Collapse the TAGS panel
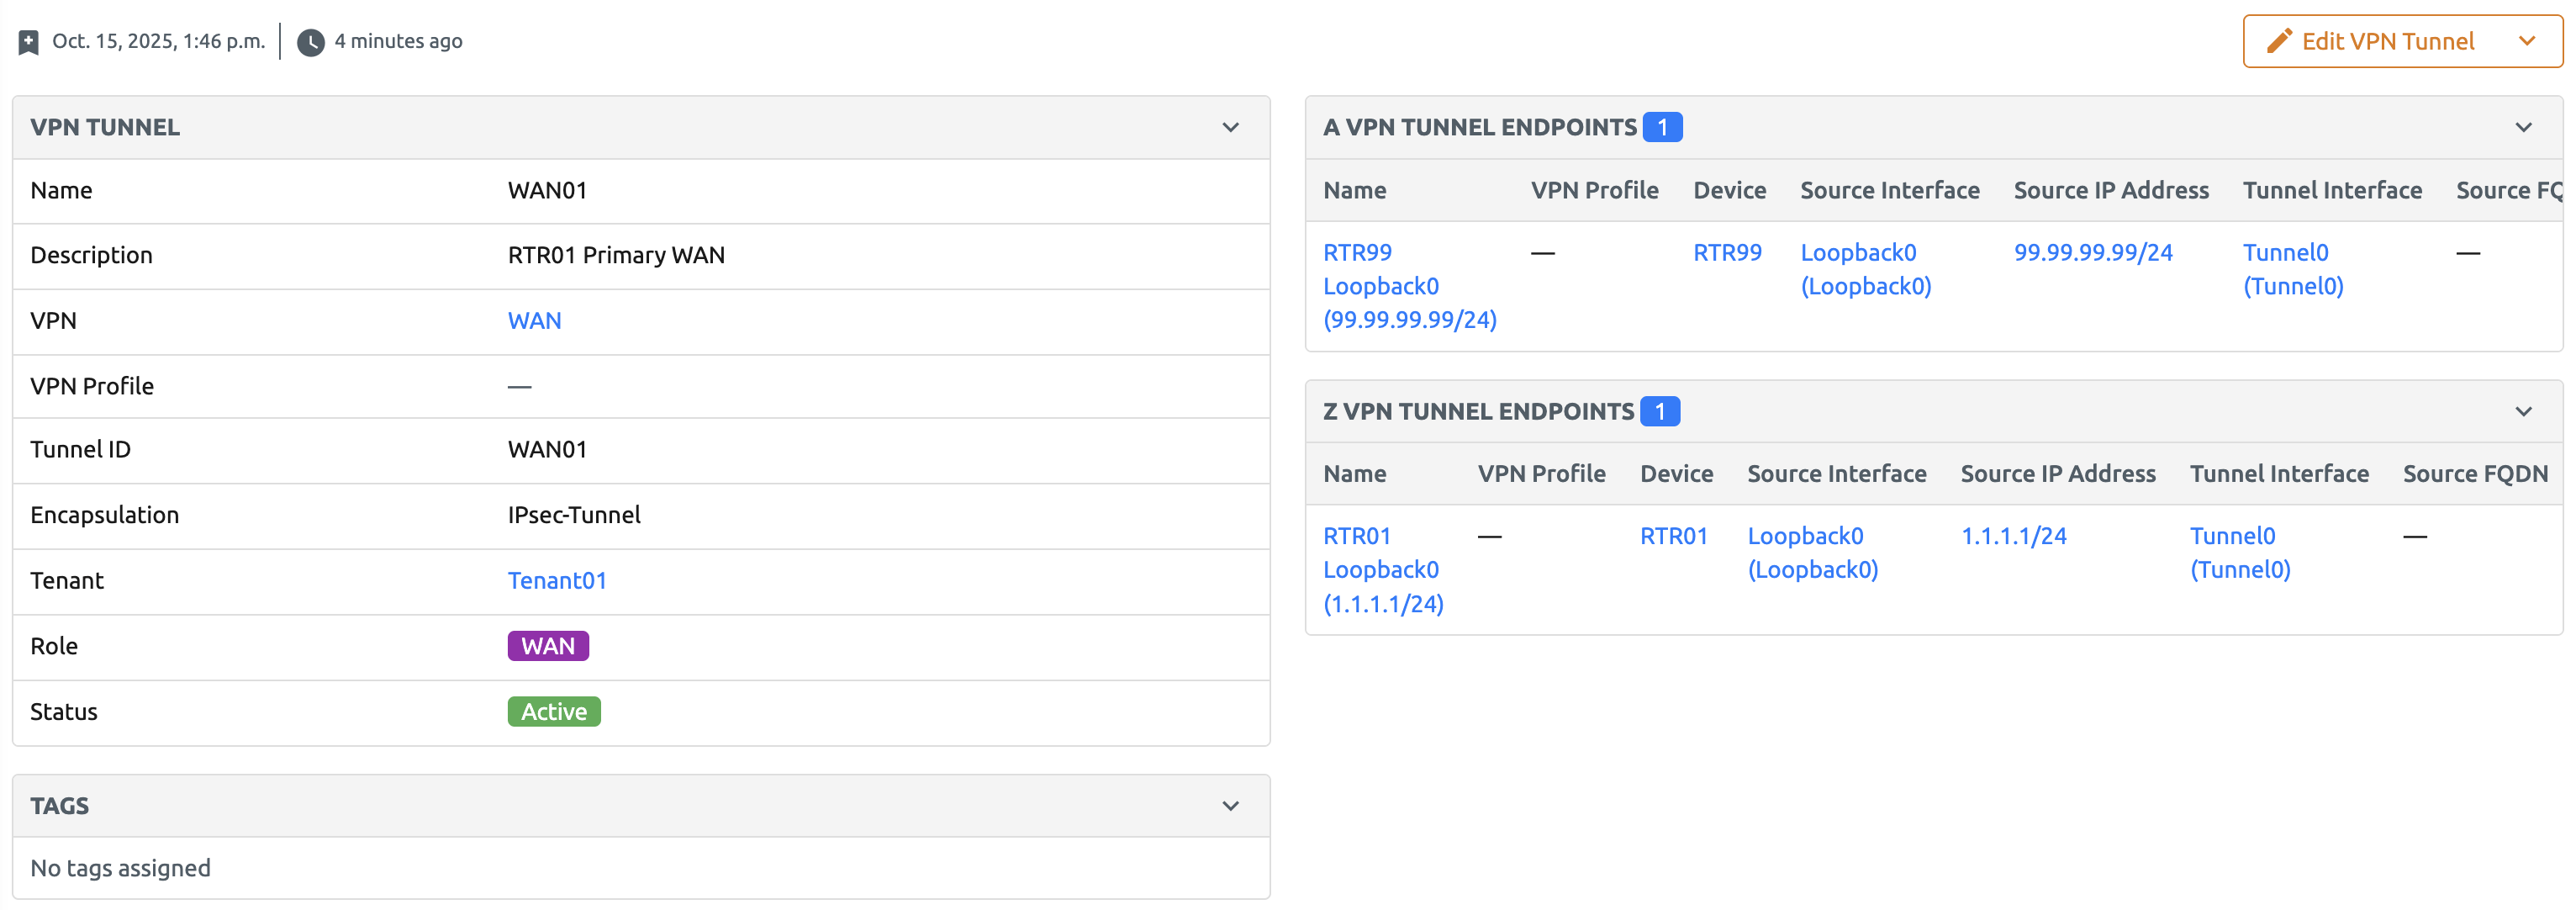This screenshot has height=910, width=2576. [1231, 805]
